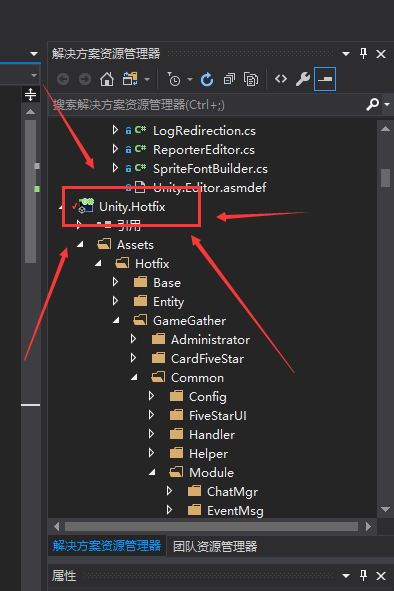This screenshot has height=591, width=394.
Task: Expand the SpriteFontBuilder.cs node
Action: tap(115, 168)
